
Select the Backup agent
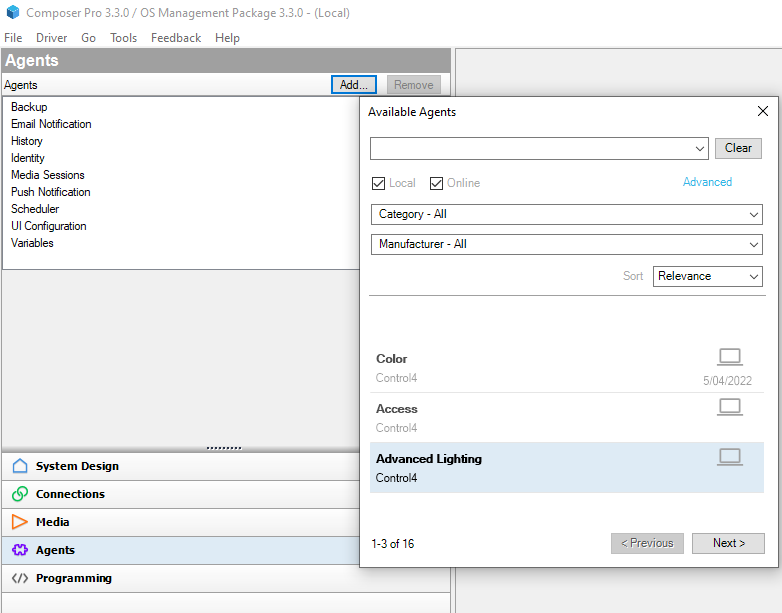click(29, 107)
